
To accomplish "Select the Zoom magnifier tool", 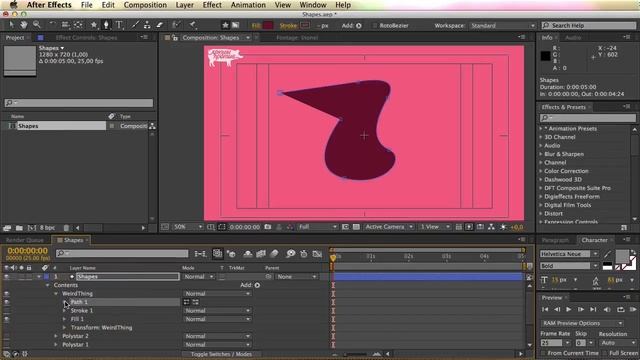I will click(x=37, y=25).
